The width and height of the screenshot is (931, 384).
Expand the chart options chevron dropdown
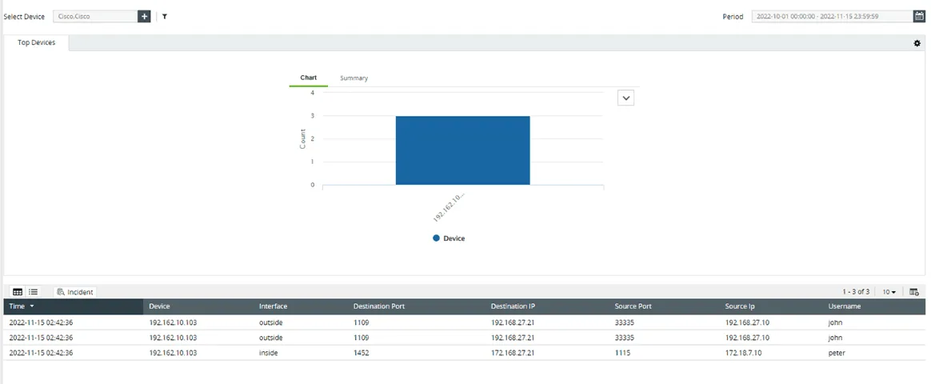626,98
